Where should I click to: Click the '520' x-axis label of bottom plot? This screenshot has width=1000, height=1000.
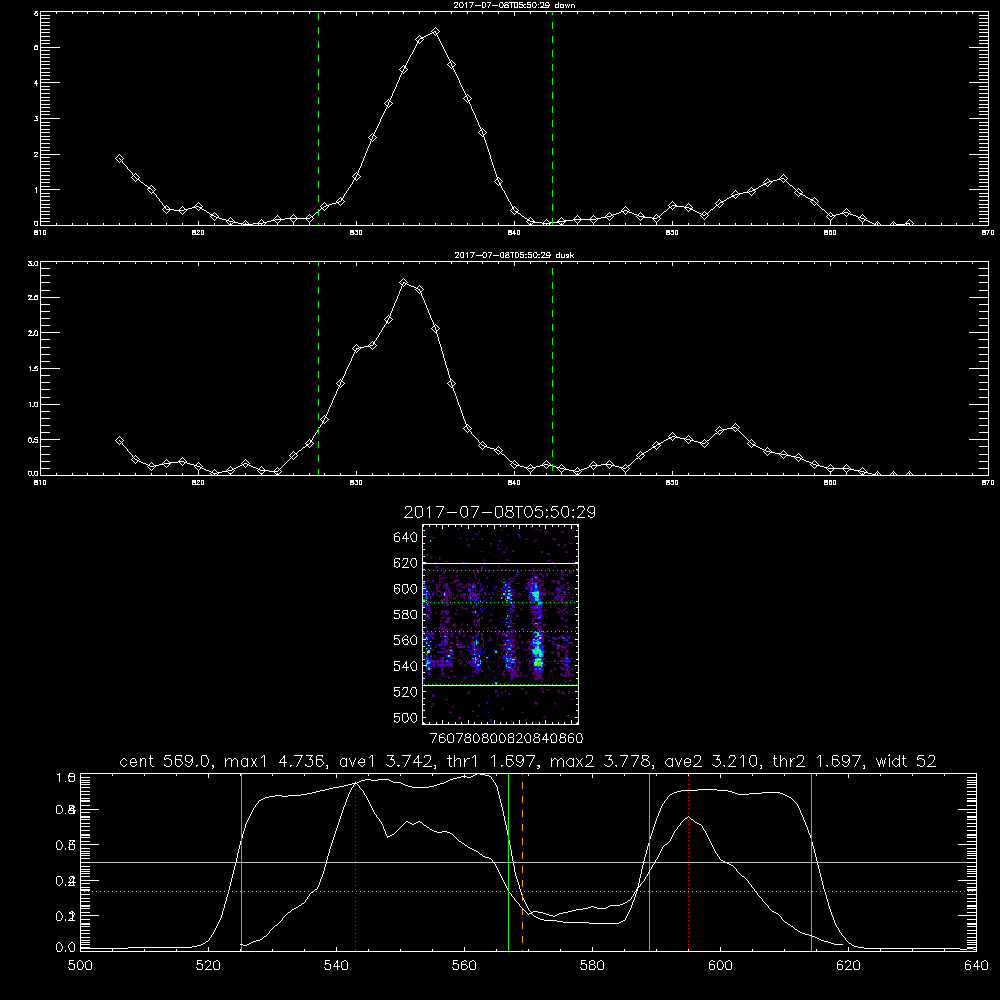[208, 966]
